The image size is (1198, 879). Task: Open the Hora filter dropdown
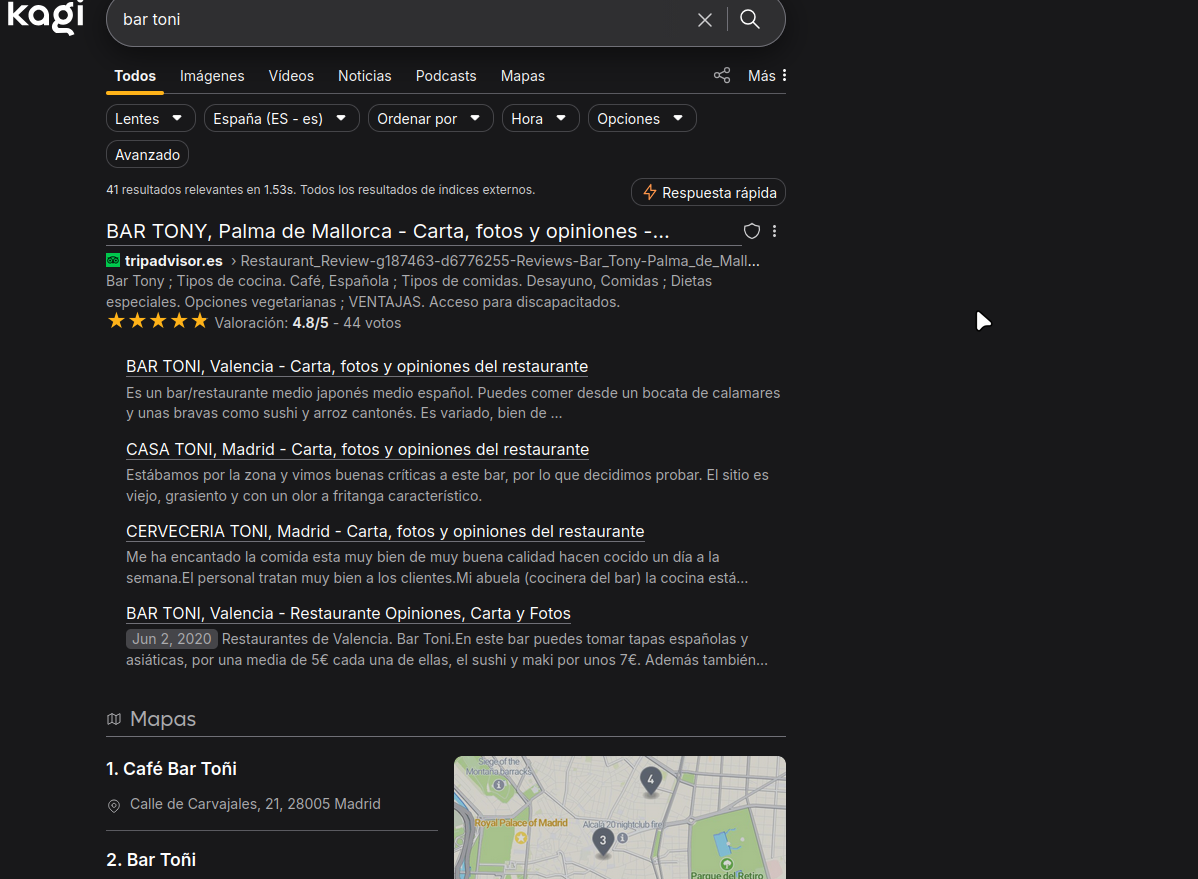[540, 118]
